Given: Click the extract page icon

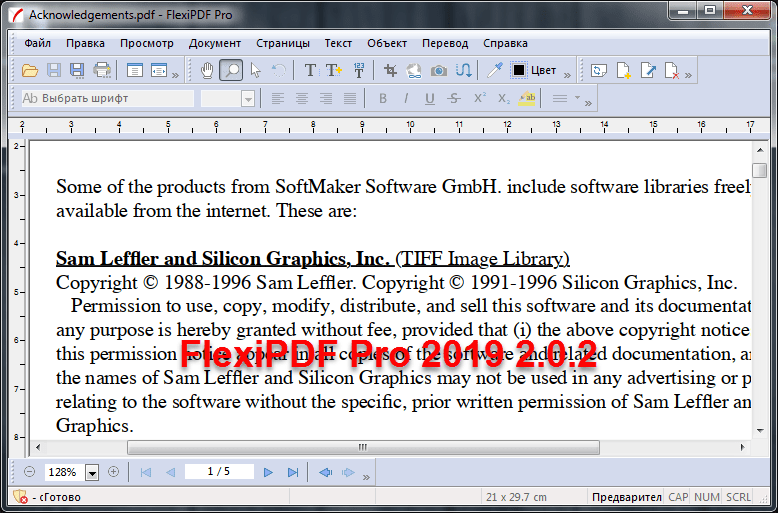Looking at the screenshot, I should (x=648, y=70).
